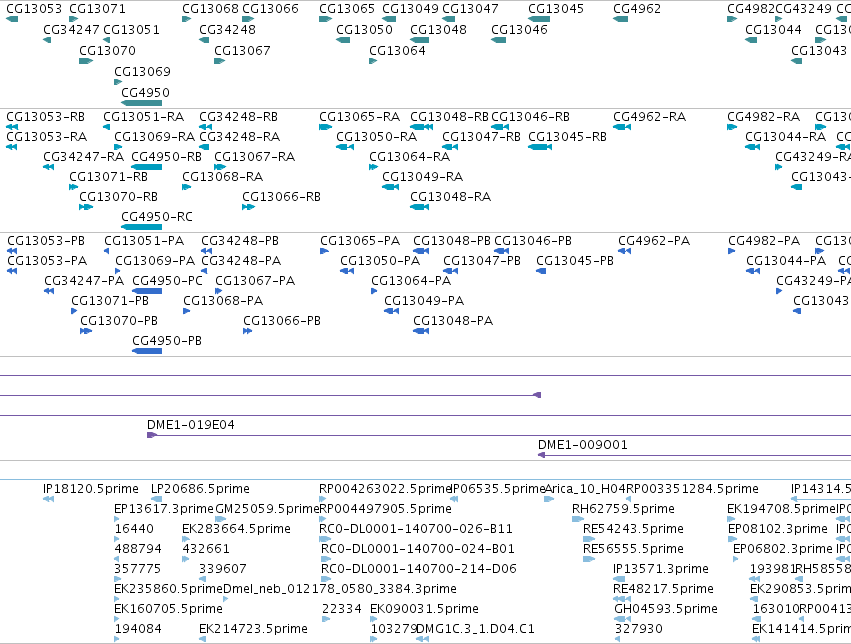This screenshot has width=851, height=644.
Task: Click the CG4950-RC transcript label
Action: click(x=157, y=216)
